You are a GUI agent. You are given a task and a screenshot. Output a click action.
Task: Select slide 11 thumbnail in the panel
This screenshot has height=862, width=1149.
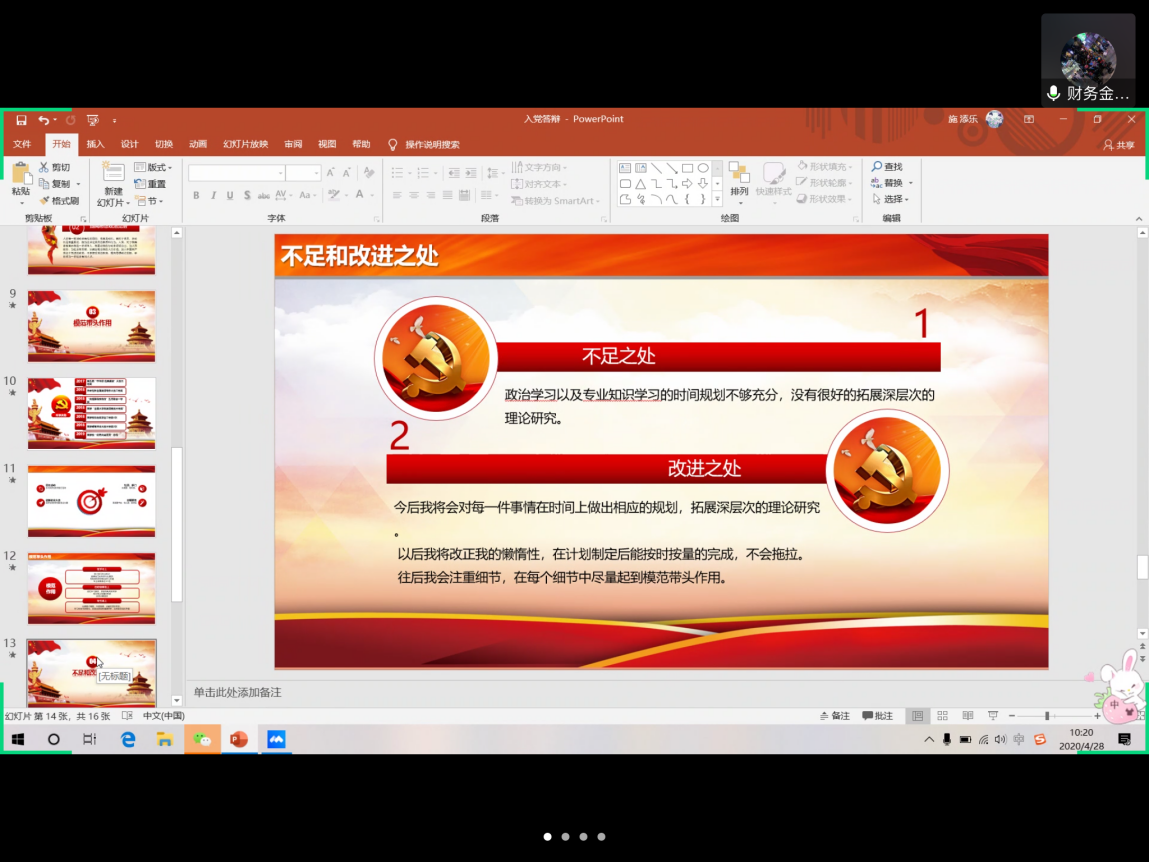pyautogui.click(x=91, y=500)
